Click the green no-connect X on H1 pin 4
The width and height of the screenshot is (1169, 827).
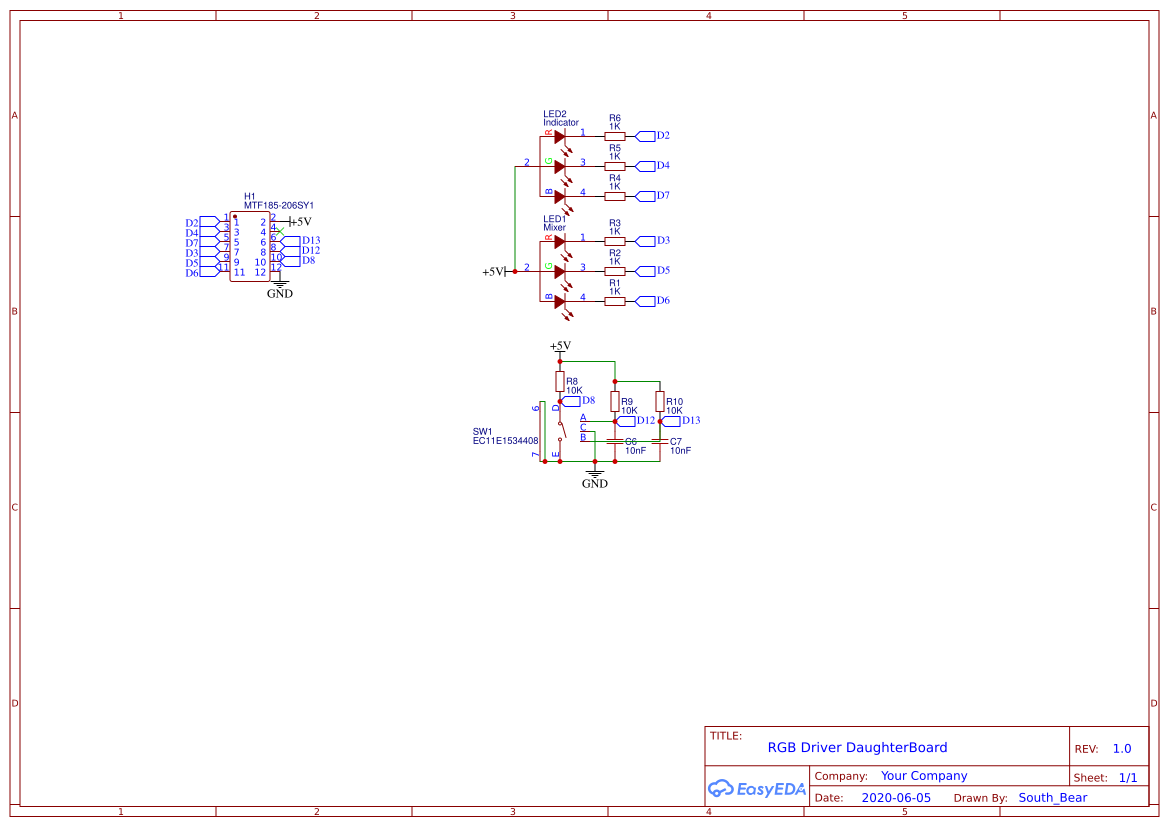click(x=281, y=233)
